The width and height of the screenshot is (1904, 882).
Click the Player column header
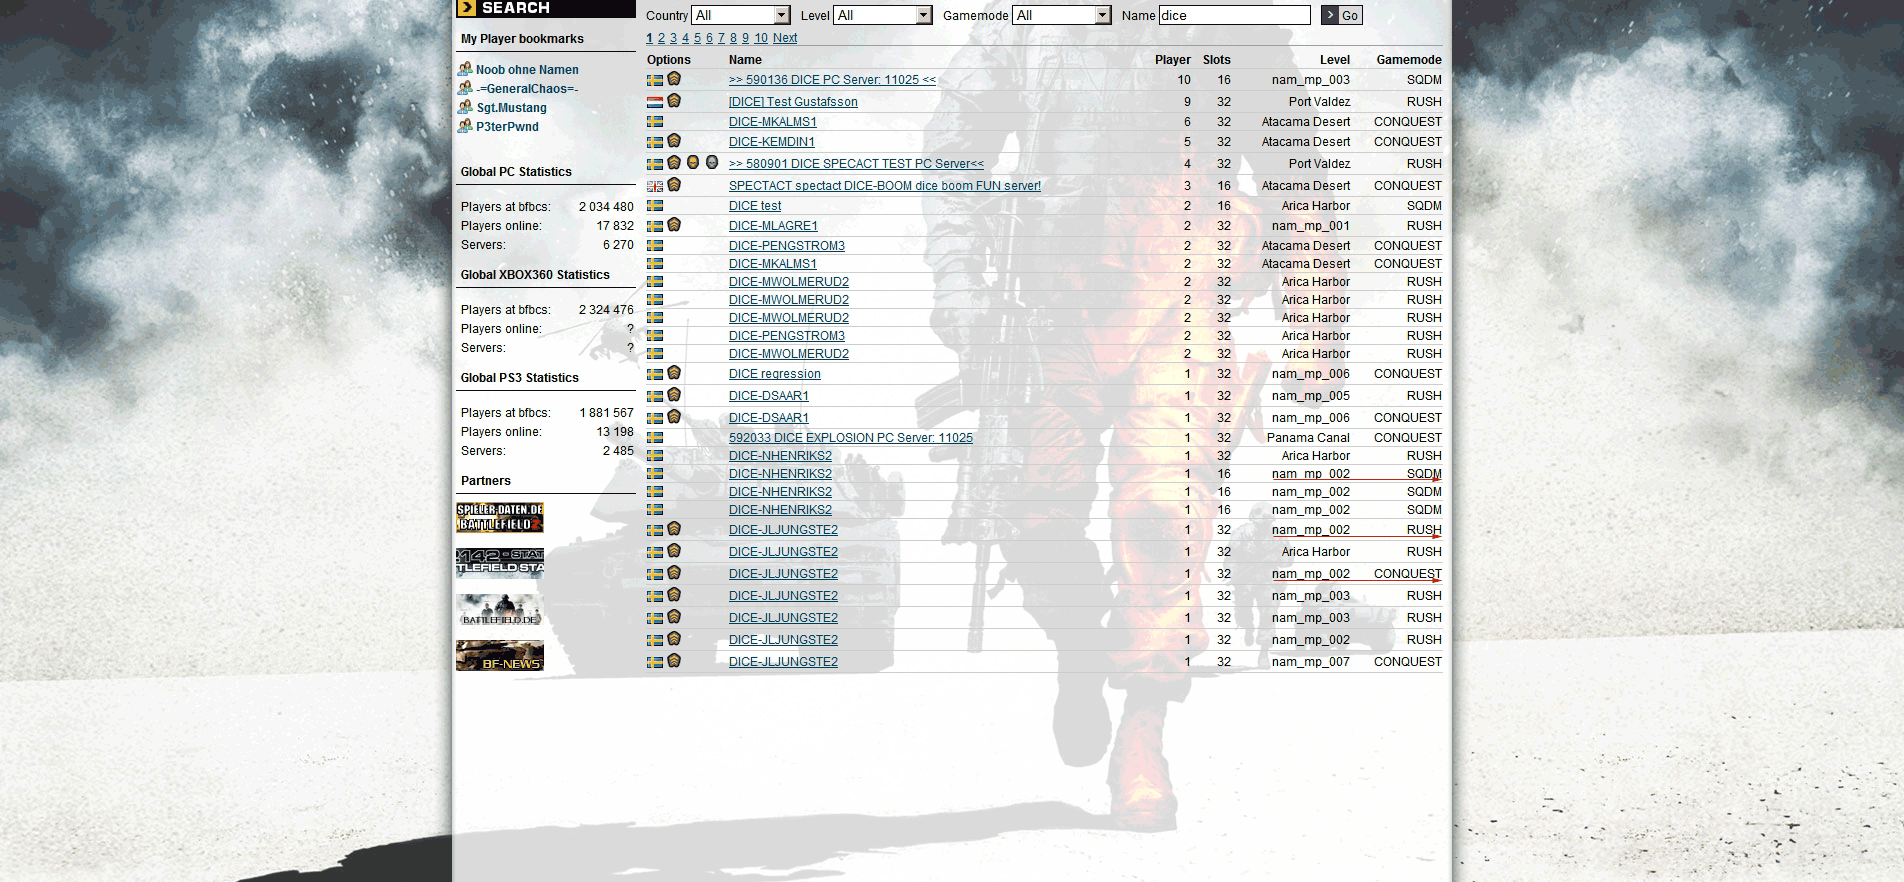coord(1173,60)
